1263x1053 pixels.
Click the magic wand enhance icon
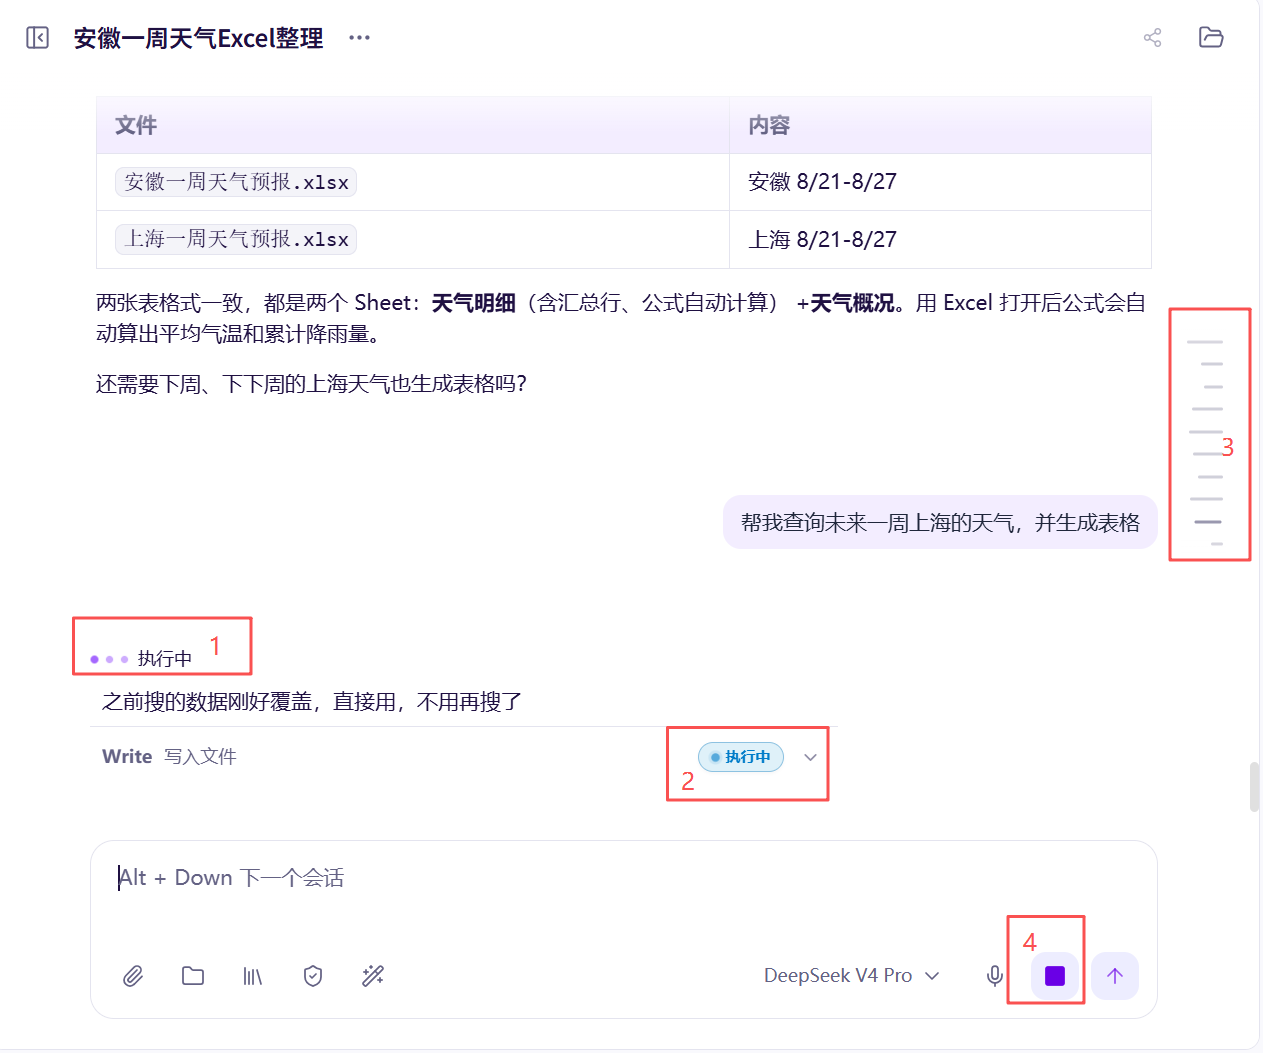point(373,976)
